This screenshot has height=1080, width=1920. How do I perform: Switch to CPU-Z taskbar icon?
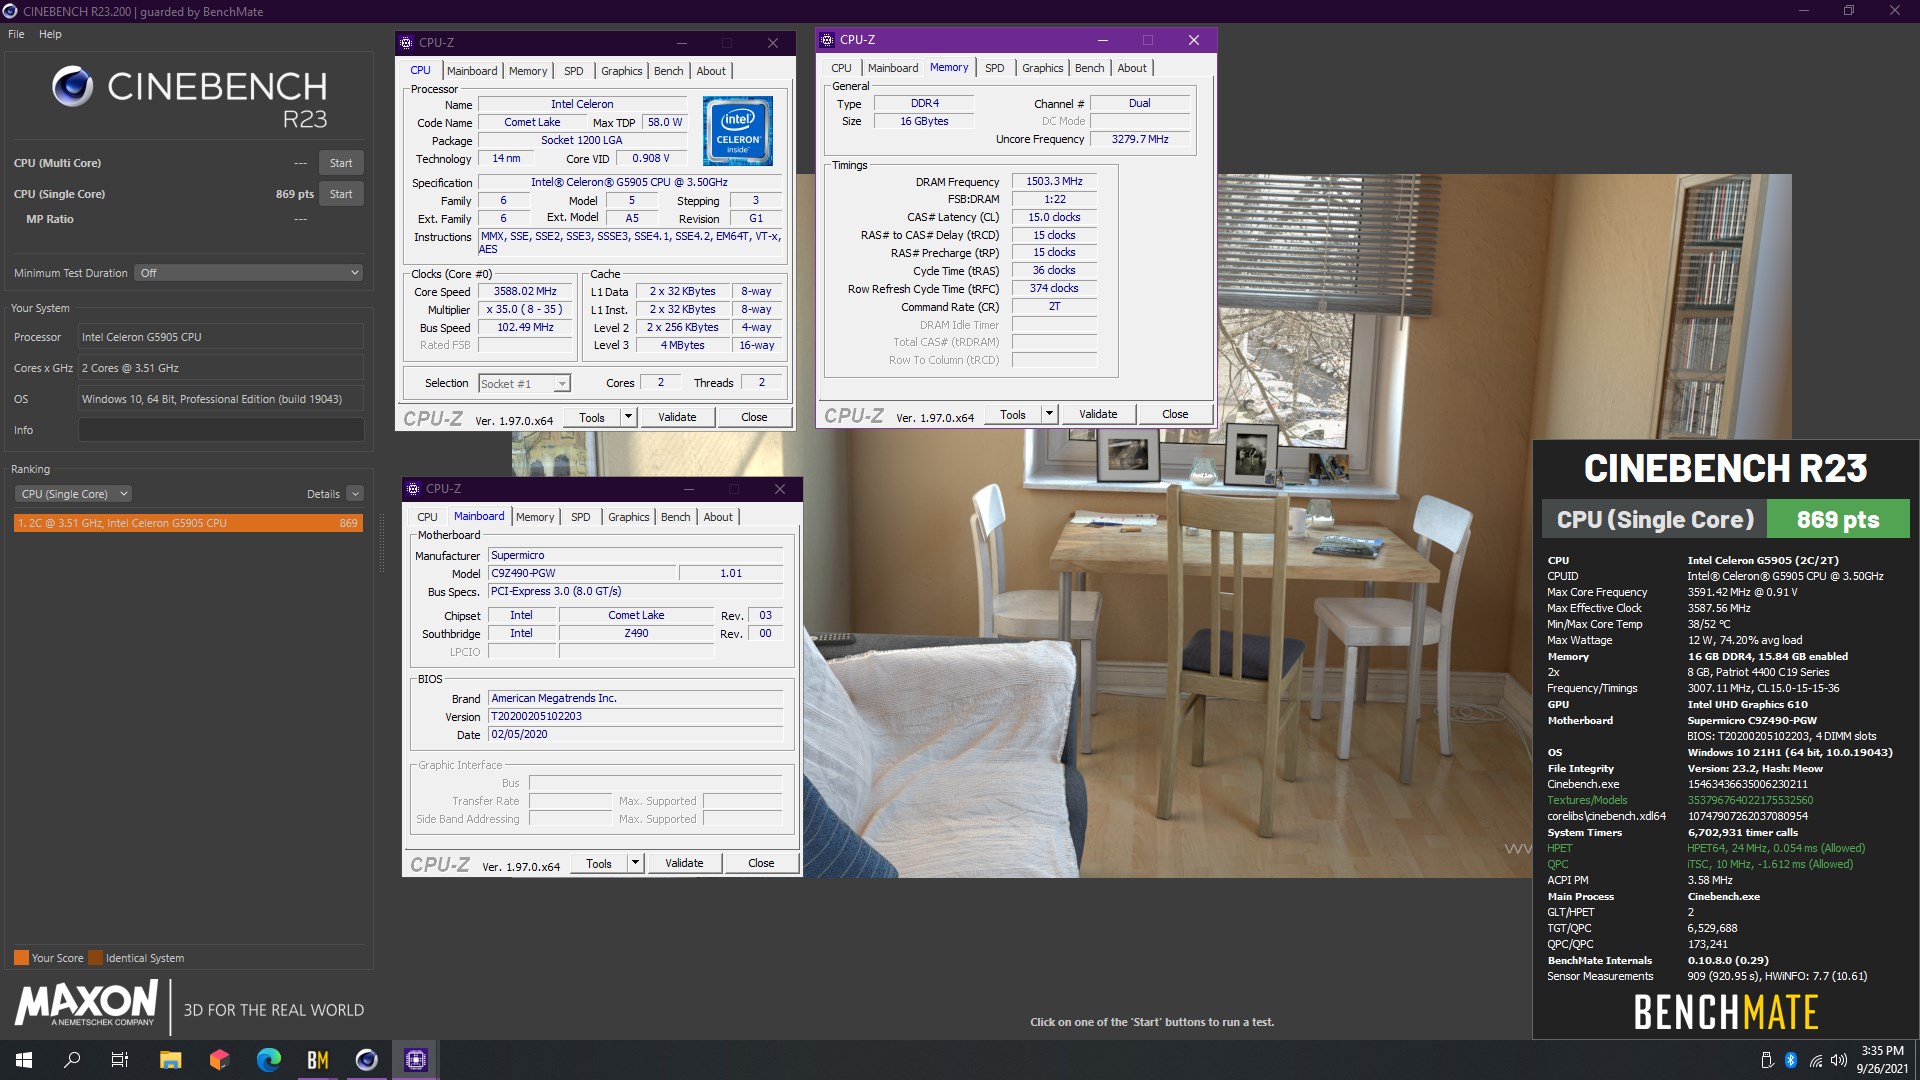(415, 1060)
